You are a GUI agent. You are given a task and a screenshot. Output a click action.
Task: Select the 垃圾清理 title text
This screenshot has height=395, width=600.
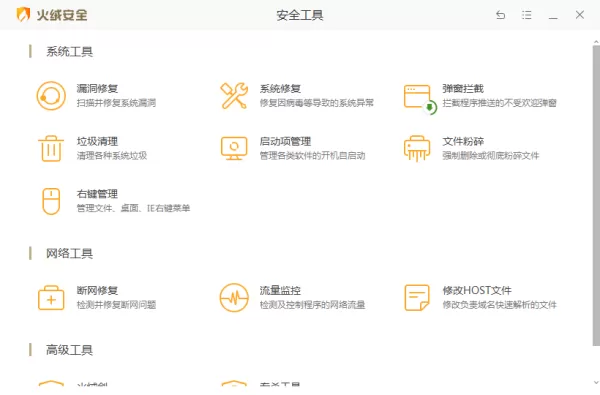pos(97,141)
